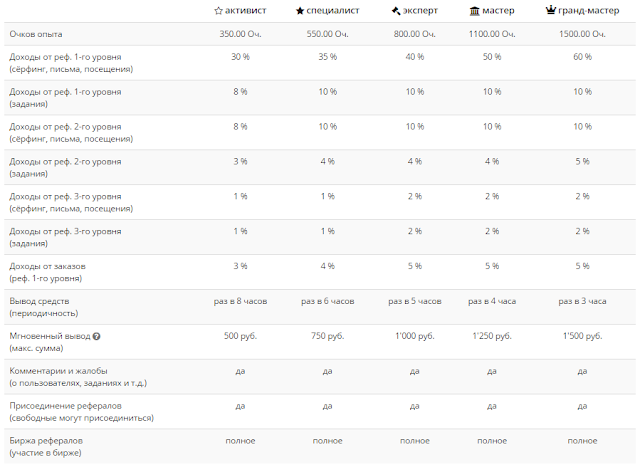Click the outline star icon beside активист
Image resolution: width=640 pixels, height=472 pixels.
219,10
